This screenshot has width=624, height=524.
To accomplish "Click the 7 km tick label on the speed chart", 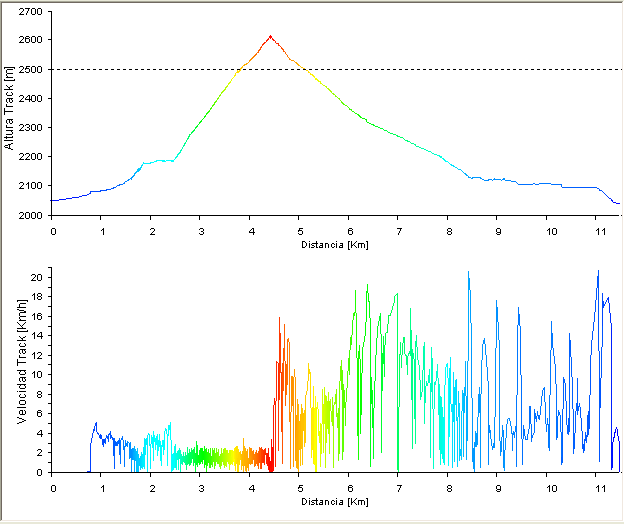I will [399, 489].
